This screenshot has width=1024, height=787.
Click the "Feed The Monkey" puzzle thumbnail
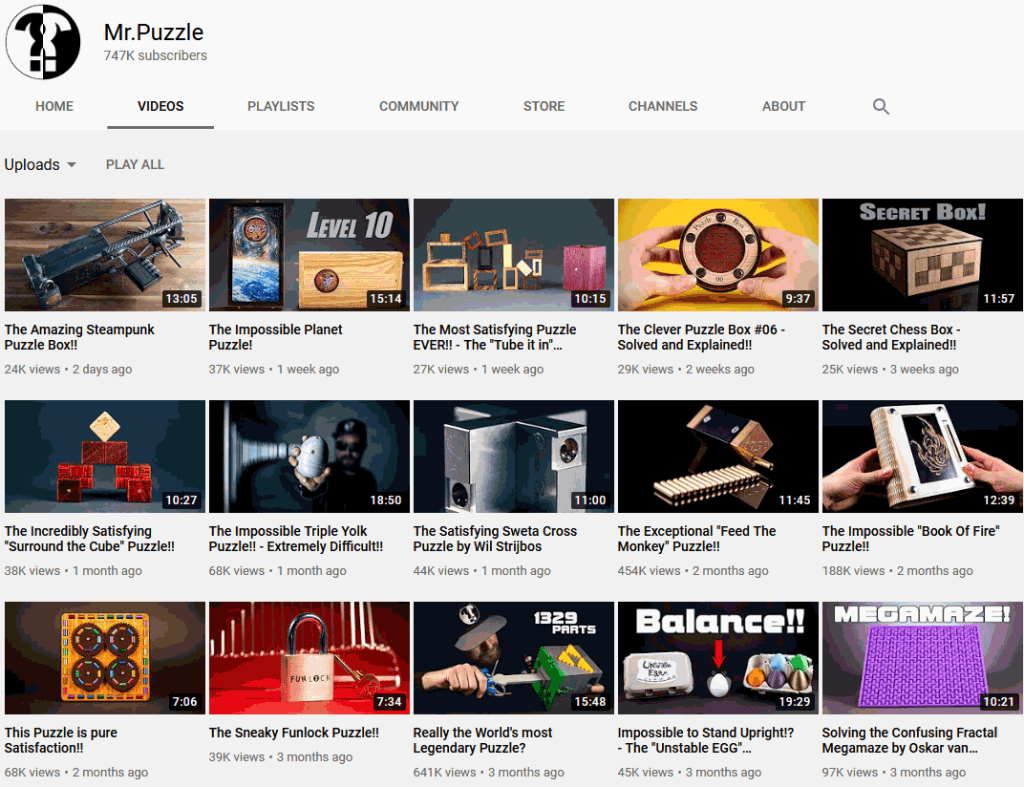tap(717, 456)
